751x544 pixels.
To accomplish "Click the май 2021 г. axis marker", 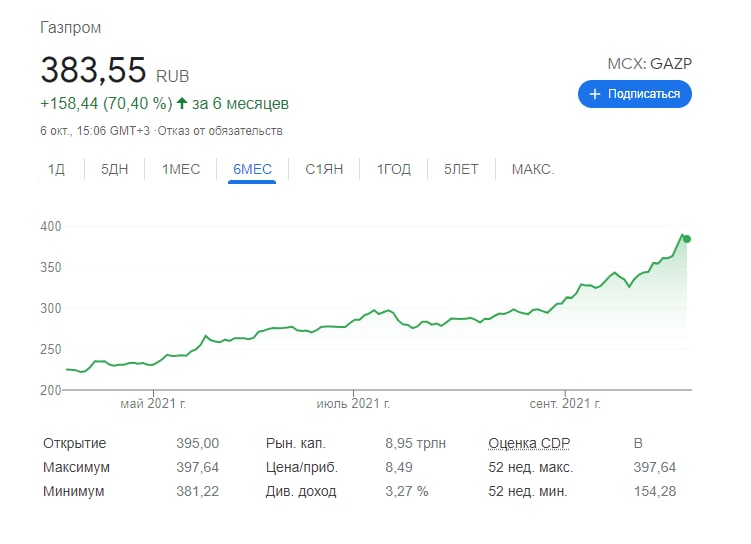I will click(x=153, y=404).
